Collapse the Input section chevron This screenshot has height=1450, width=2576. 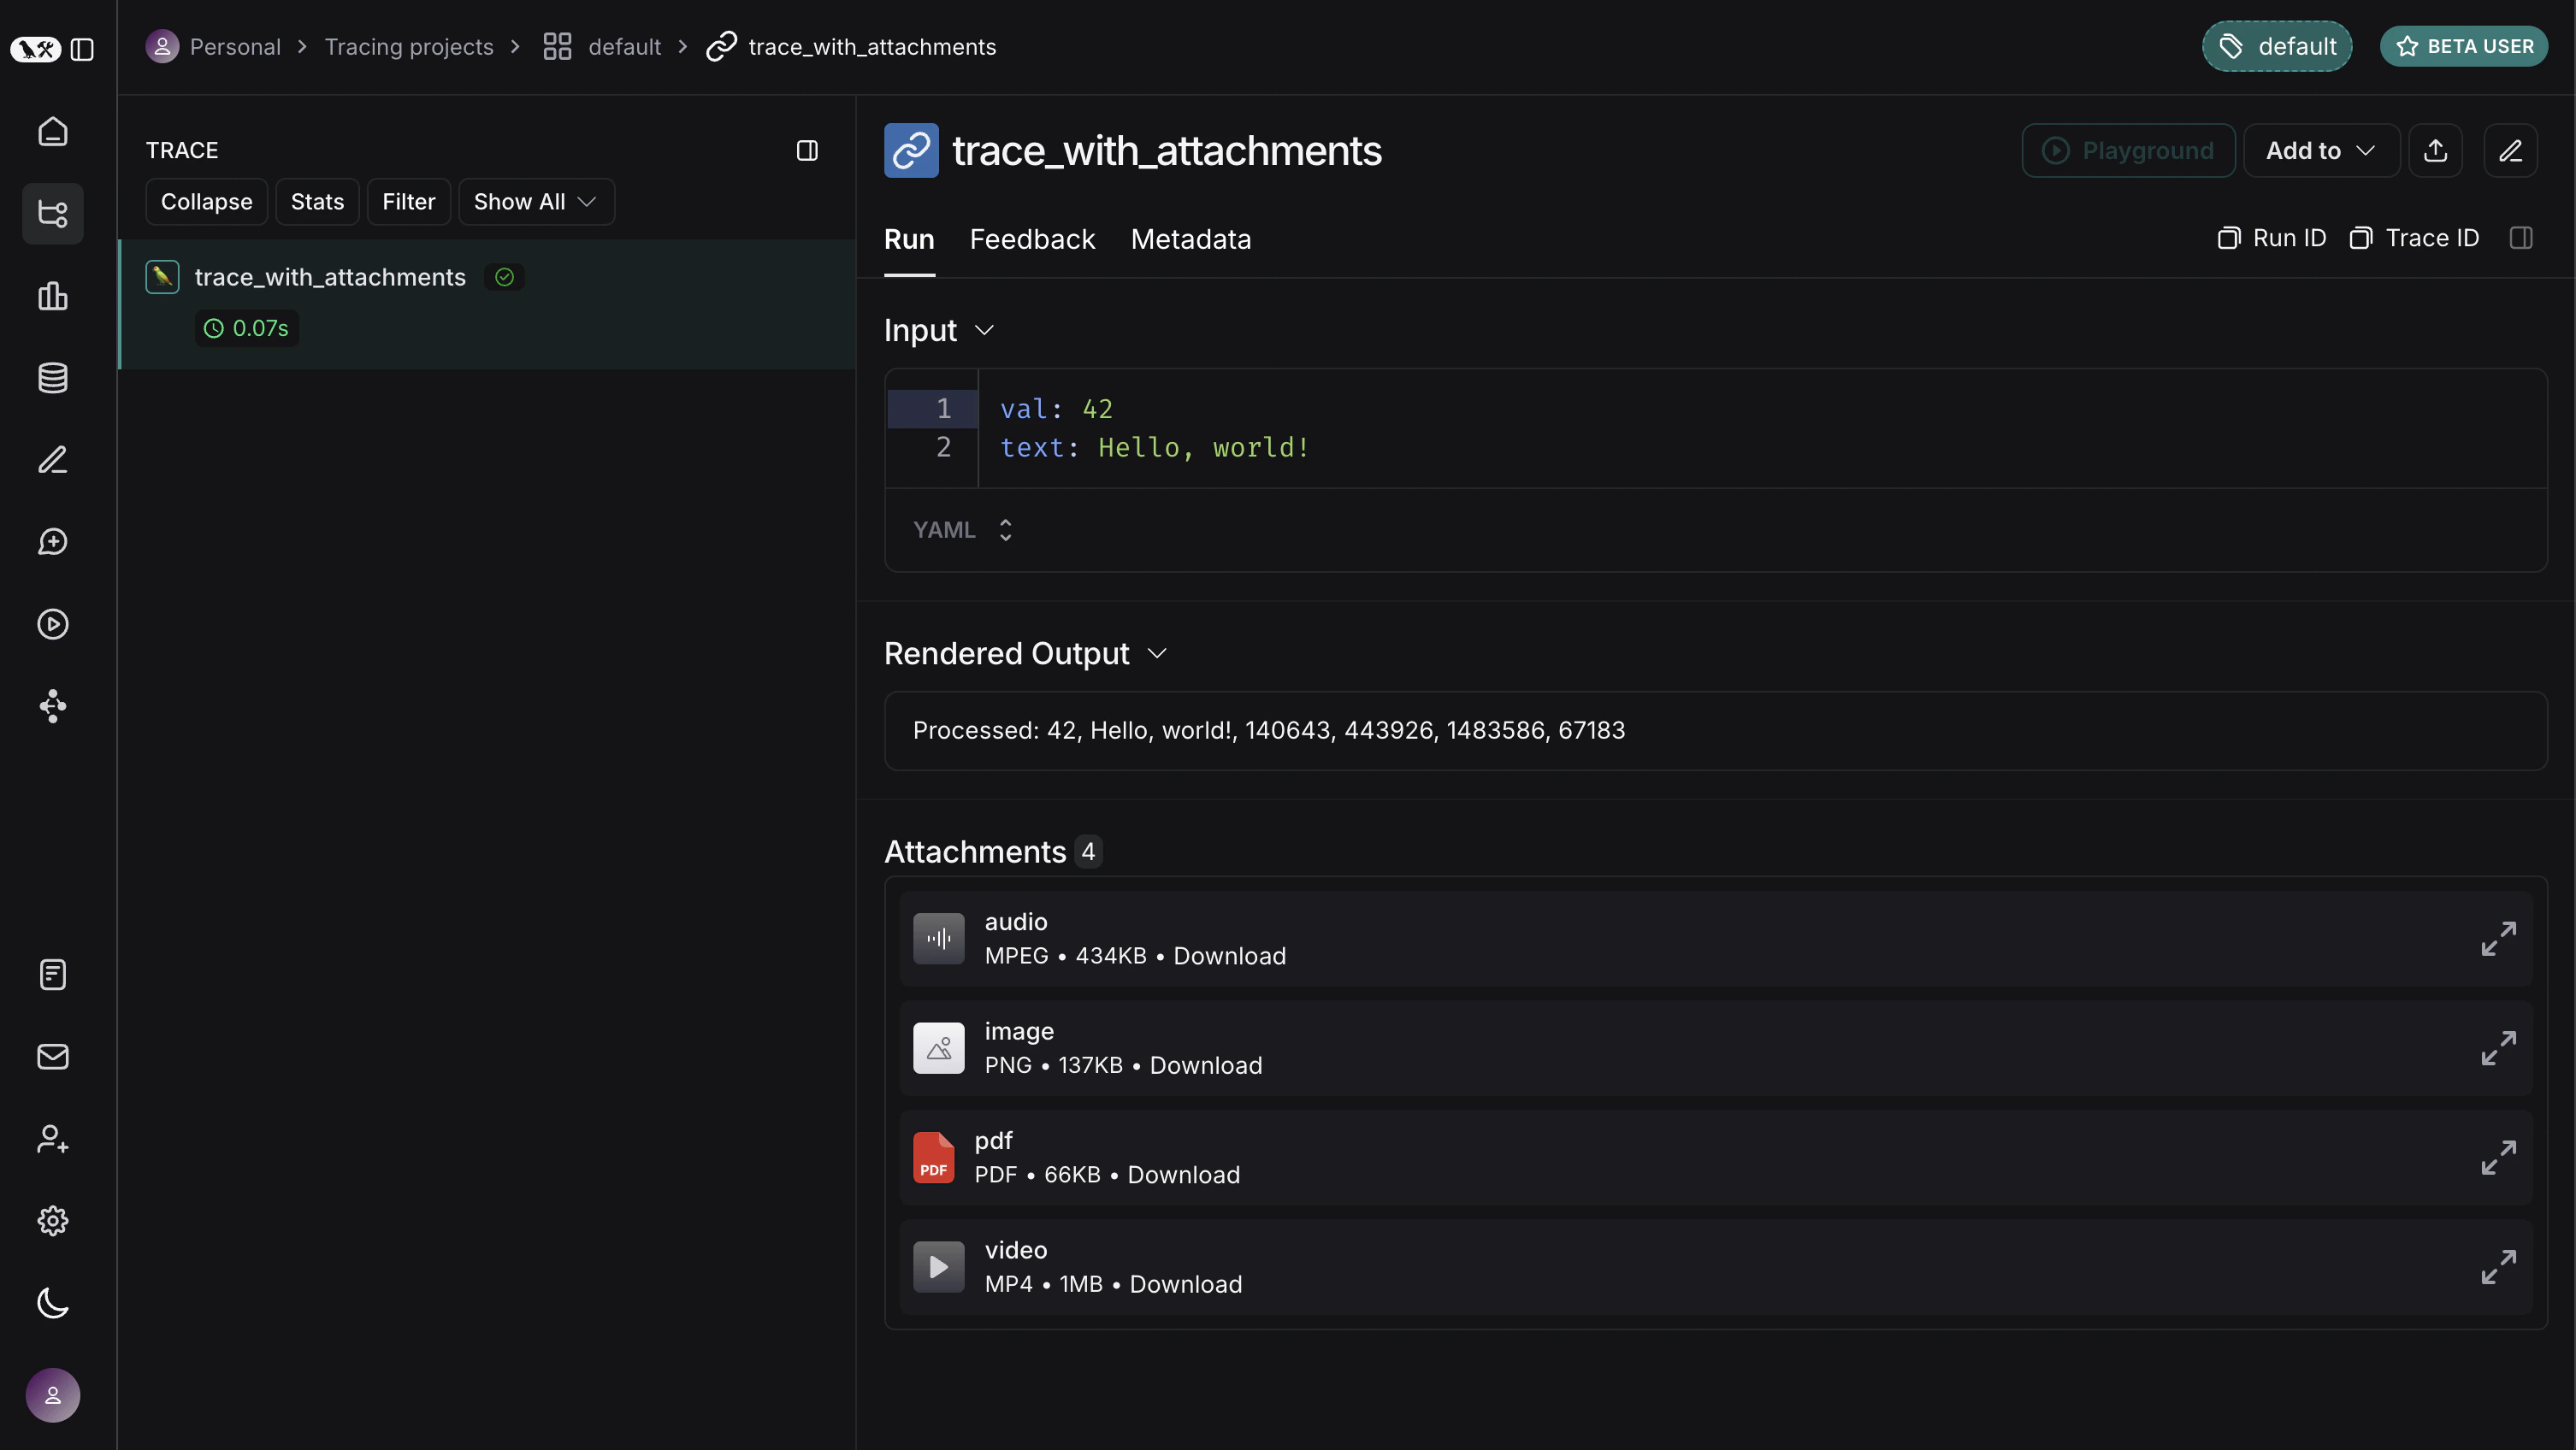[x=985, y=330]
